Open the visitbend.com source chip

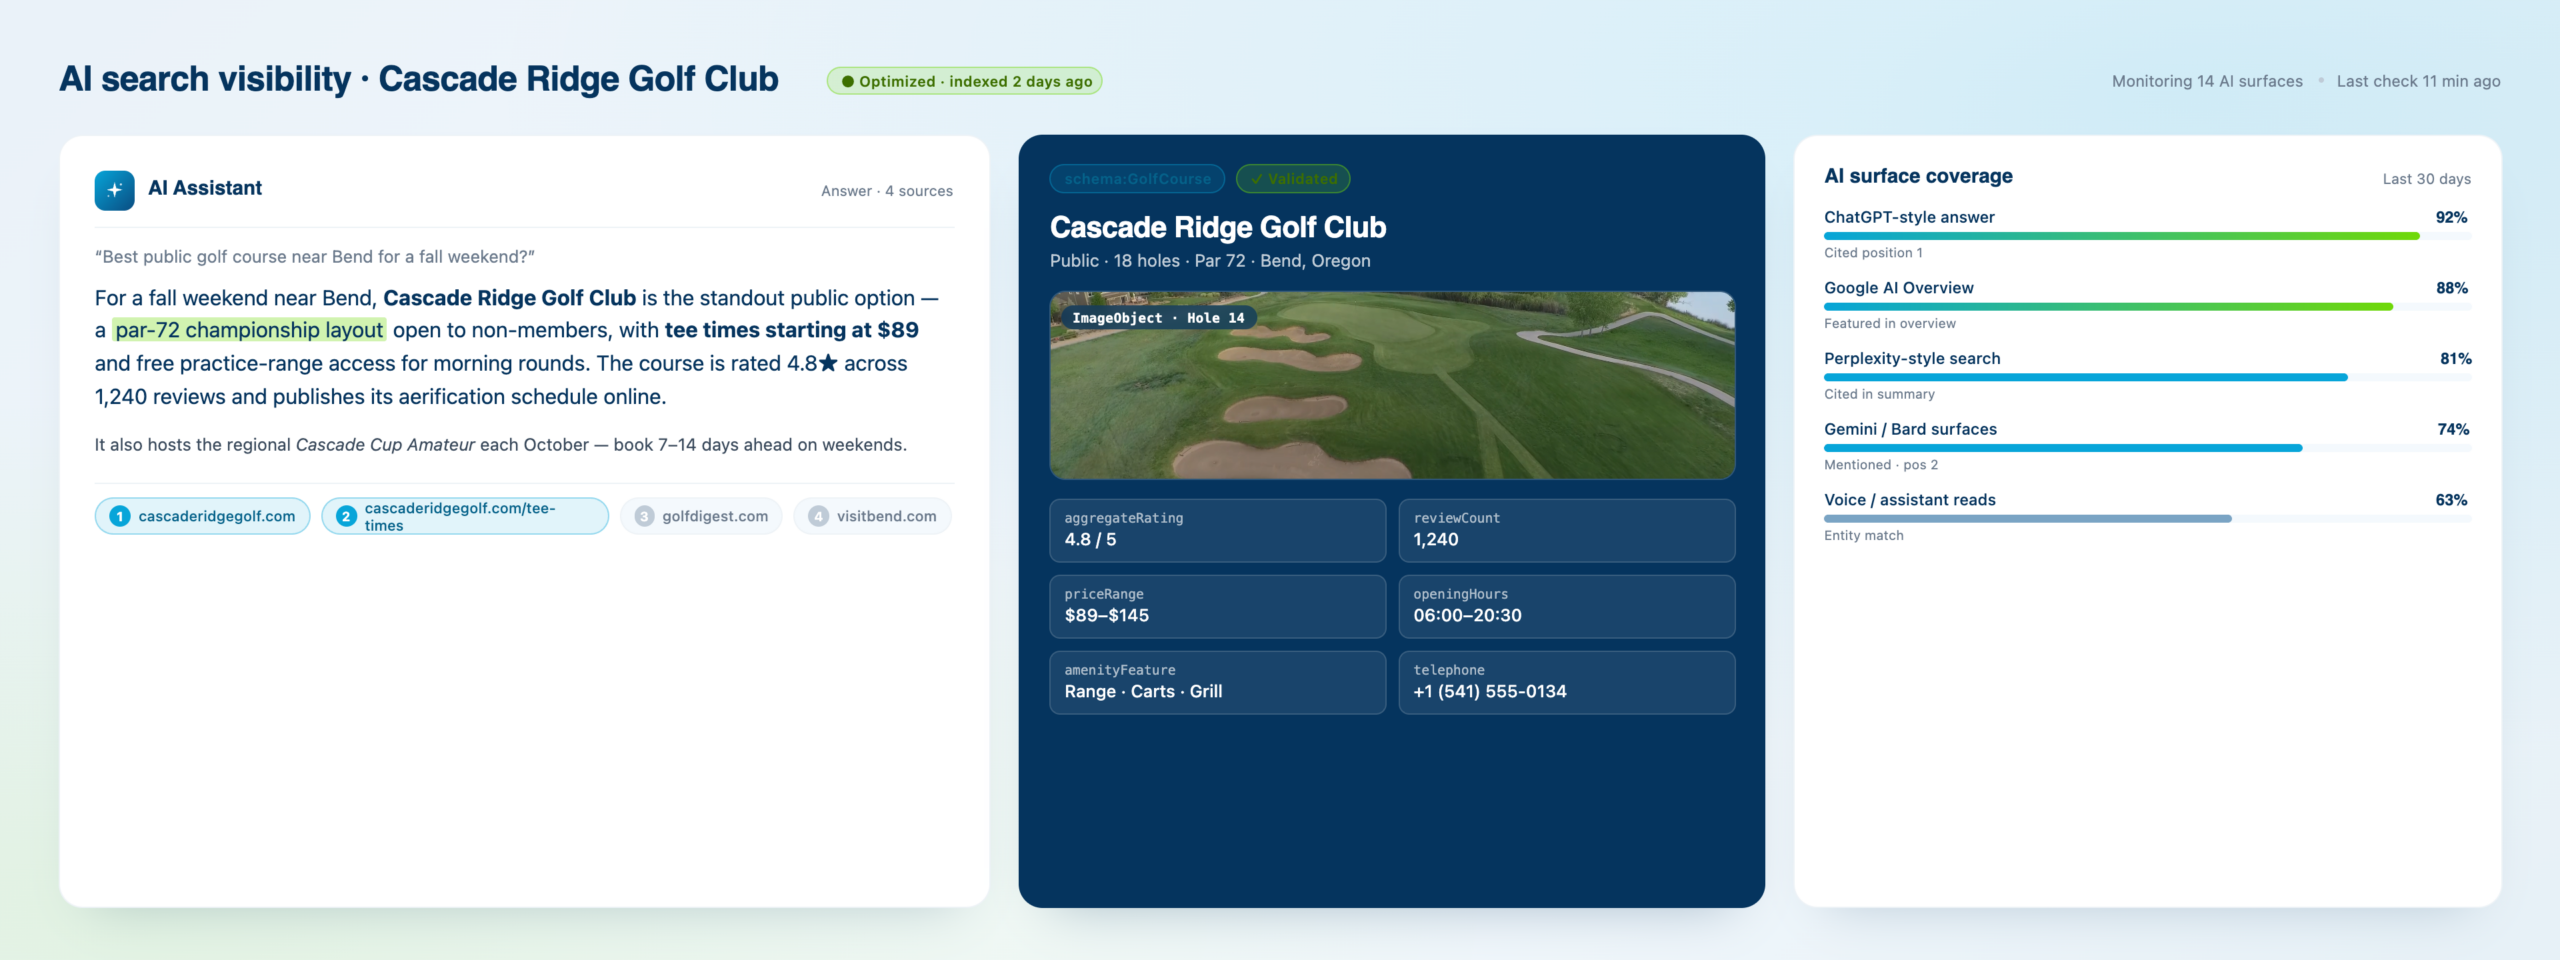pos(872,516)
